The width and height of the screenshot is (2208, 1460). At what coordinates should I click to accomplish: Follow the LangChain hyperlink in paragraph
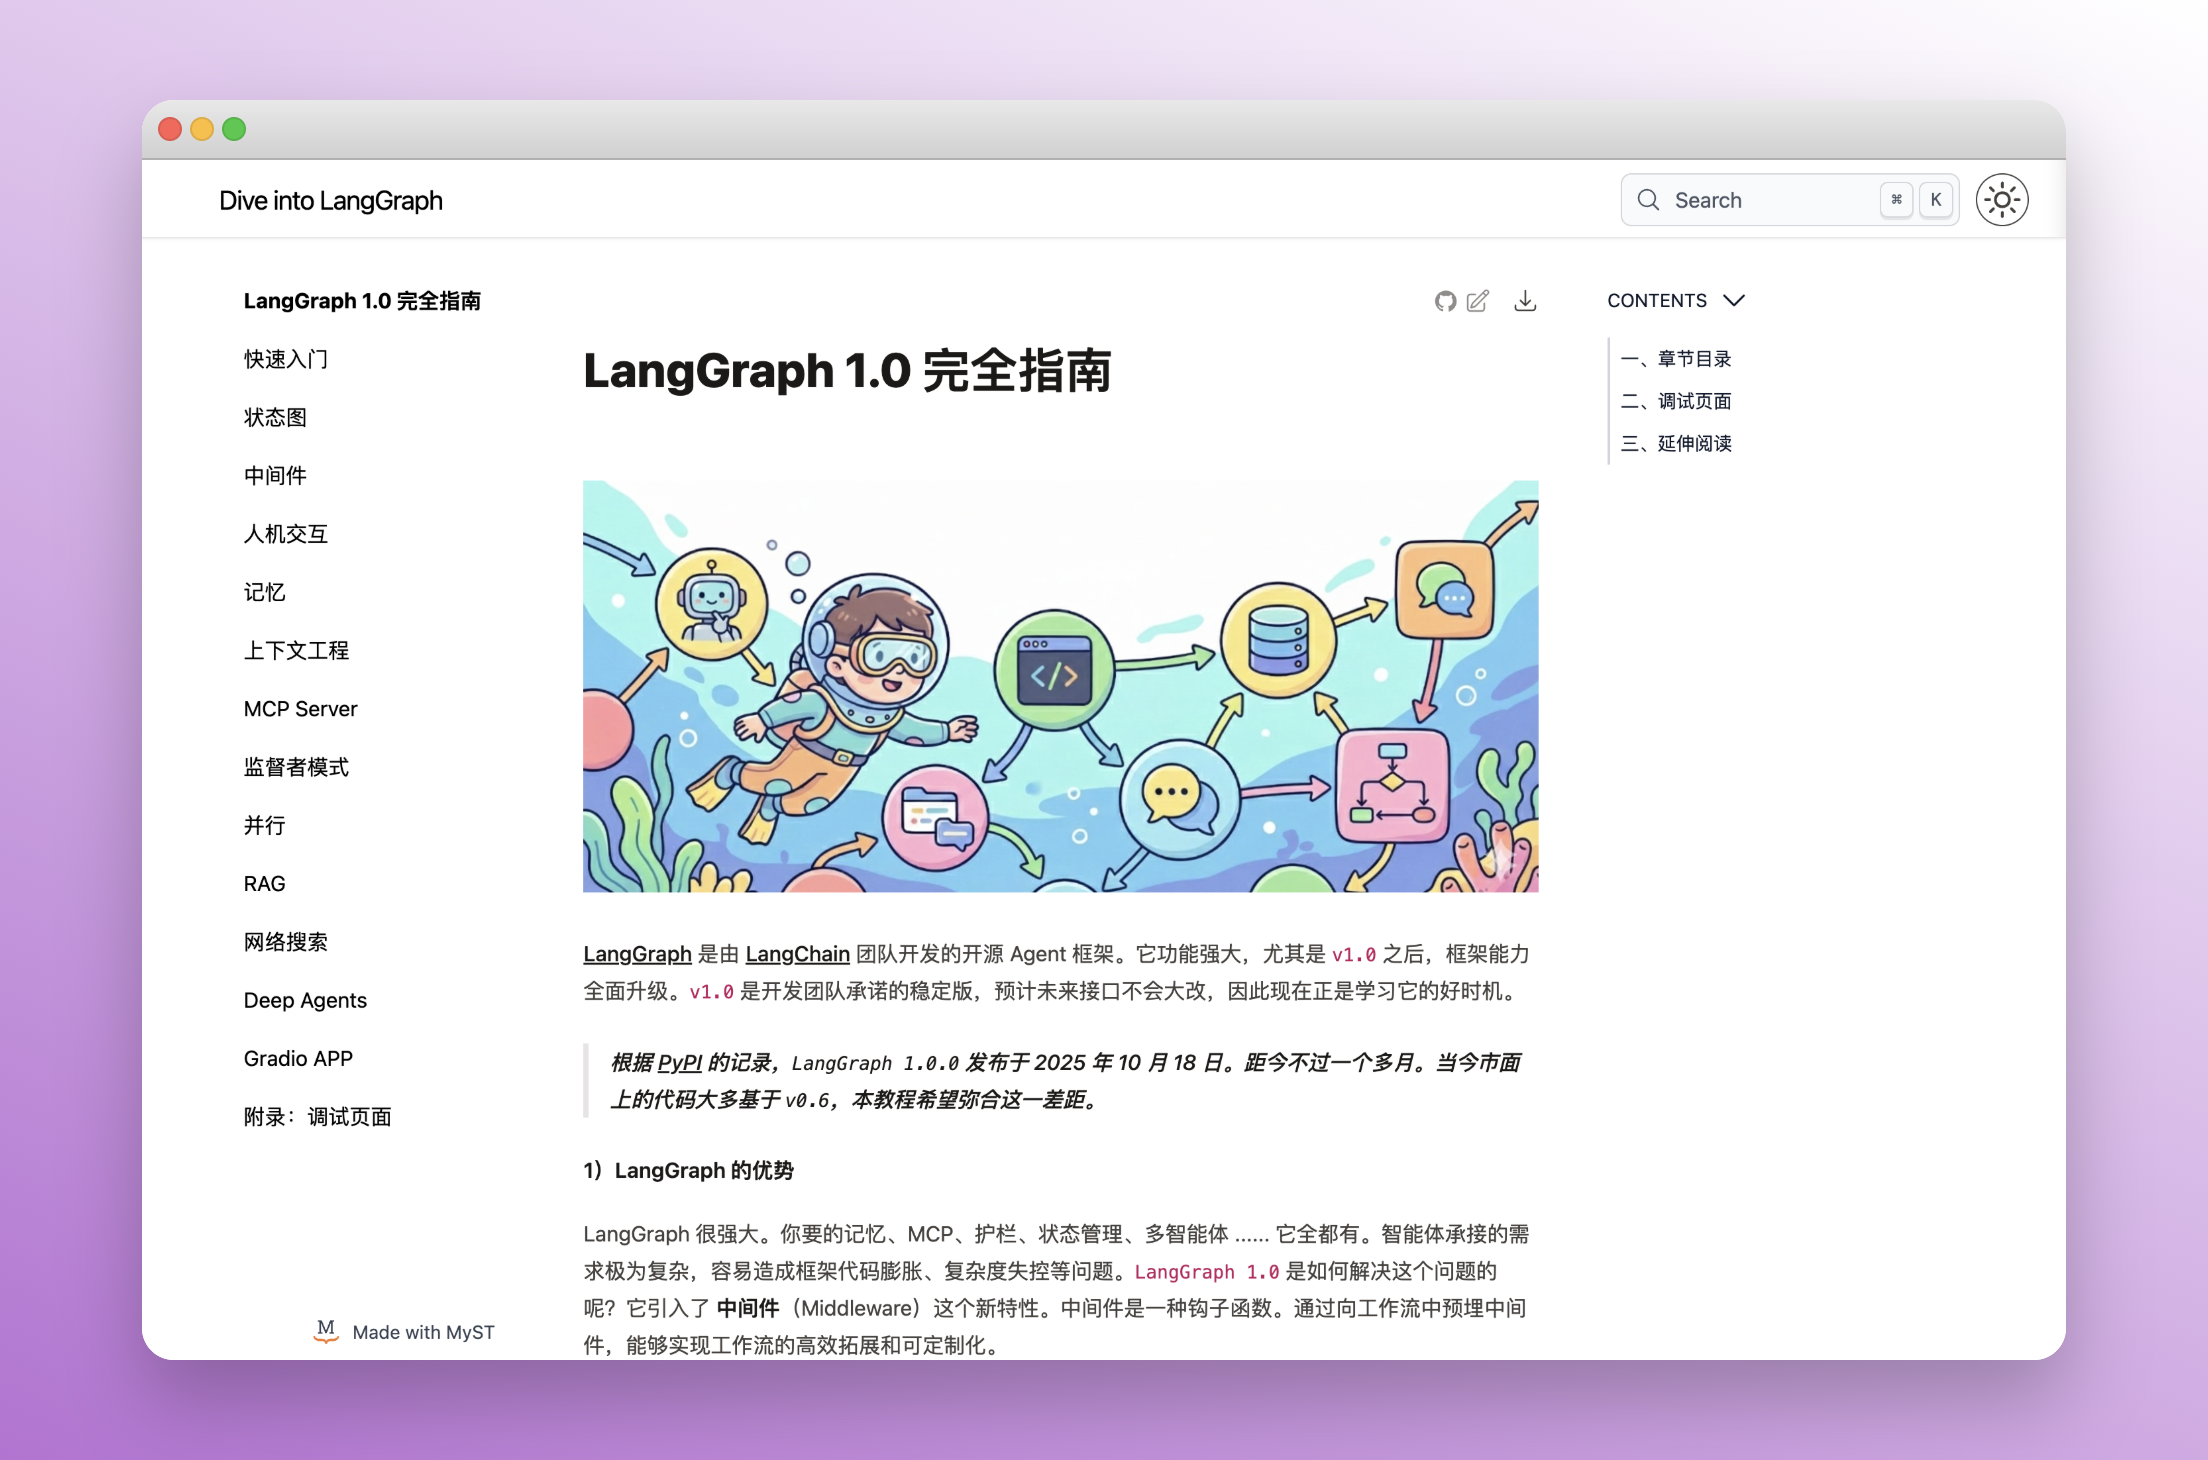click(x=797, y=954)
